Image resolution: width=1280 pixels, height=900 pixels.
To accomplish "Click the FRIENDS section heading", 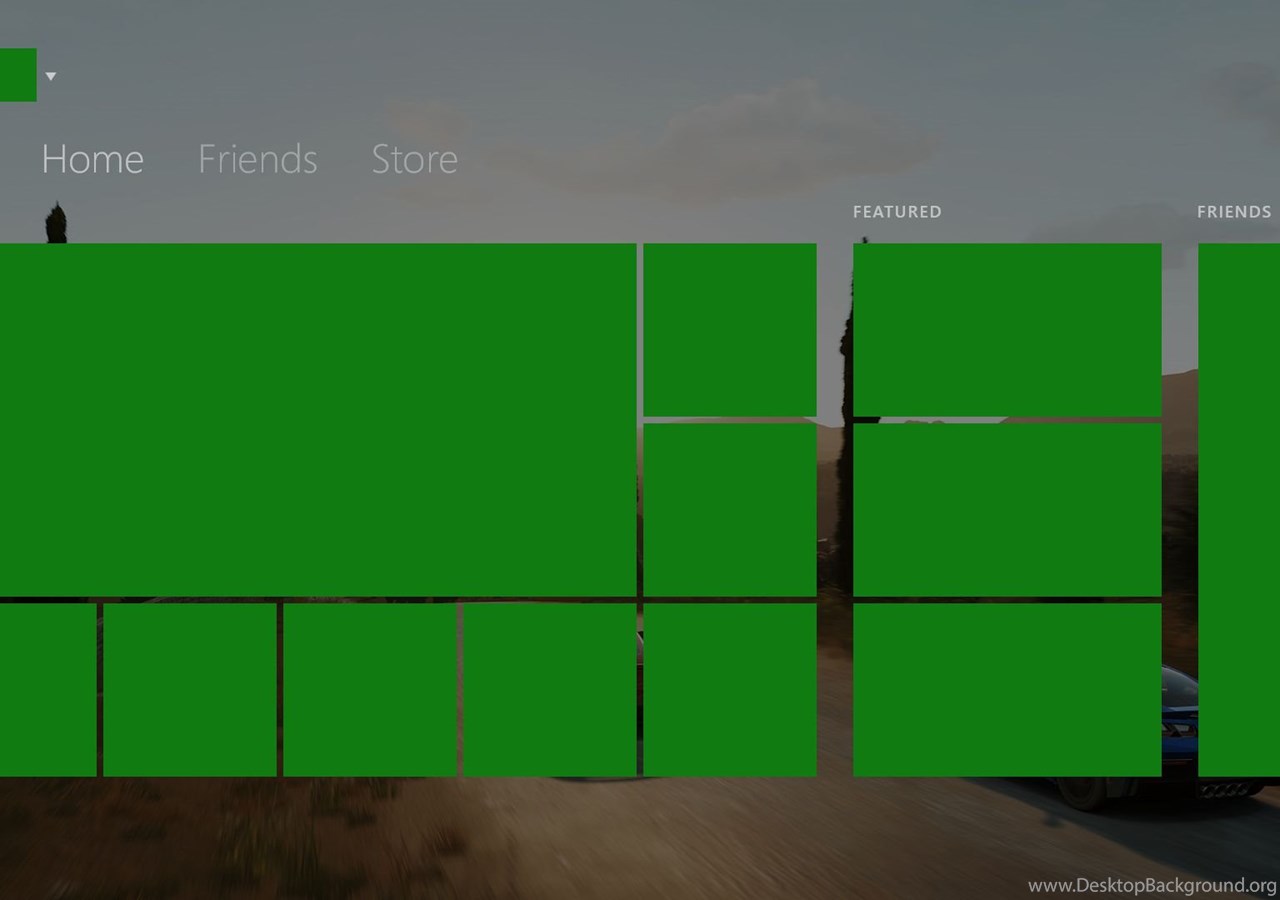I will [x=1234, y=212].
